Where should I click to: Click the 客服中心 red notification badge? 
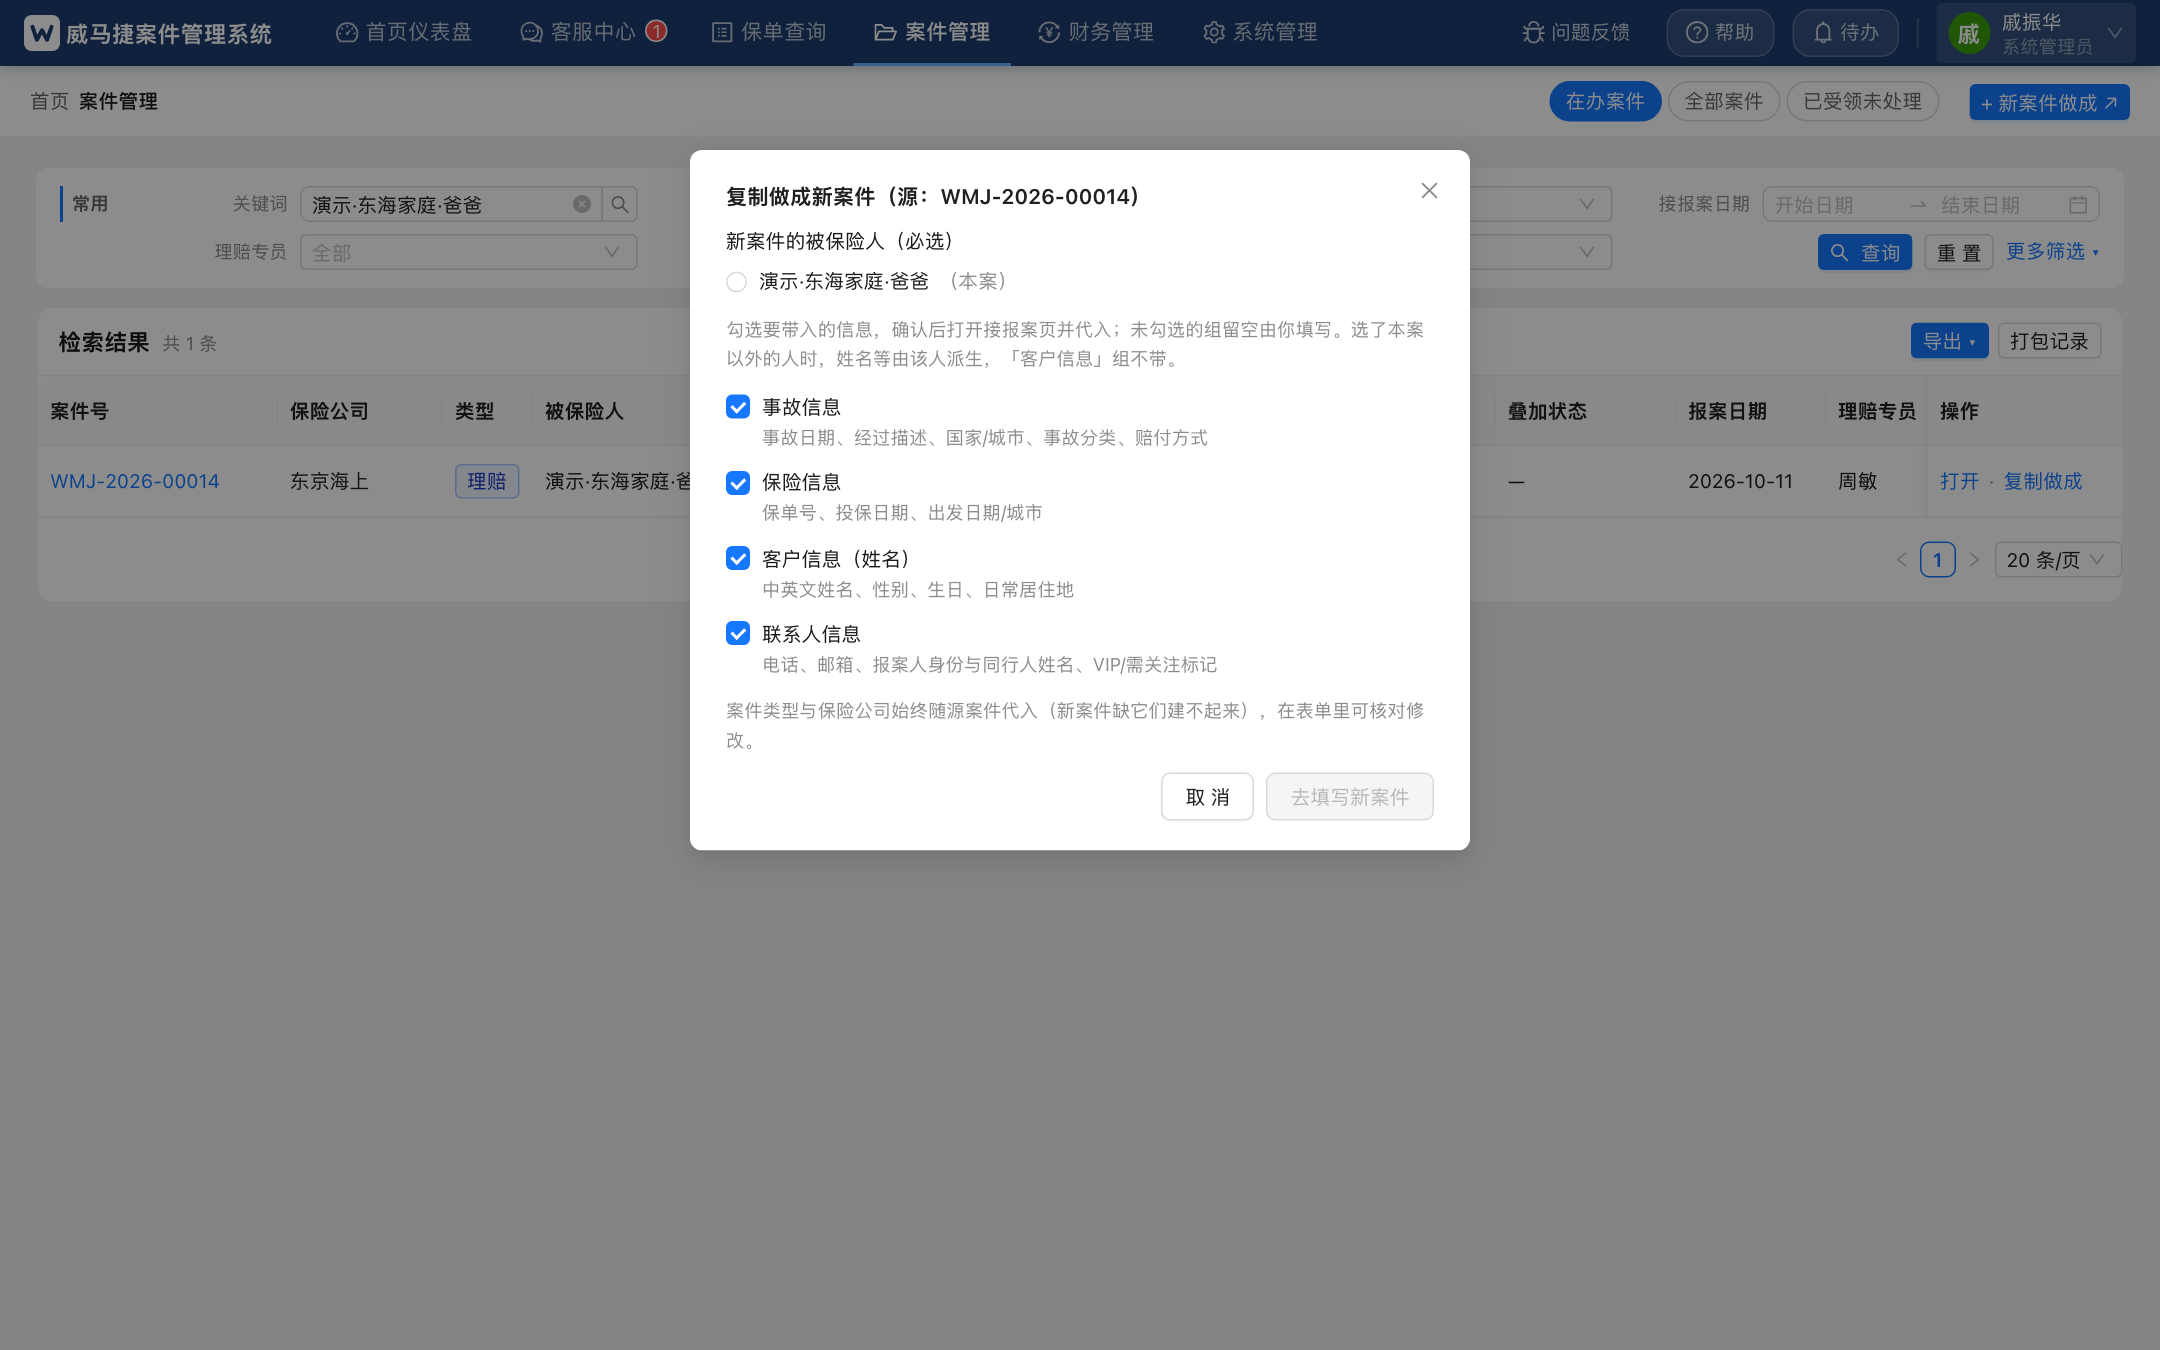click(x=656, y=31)
